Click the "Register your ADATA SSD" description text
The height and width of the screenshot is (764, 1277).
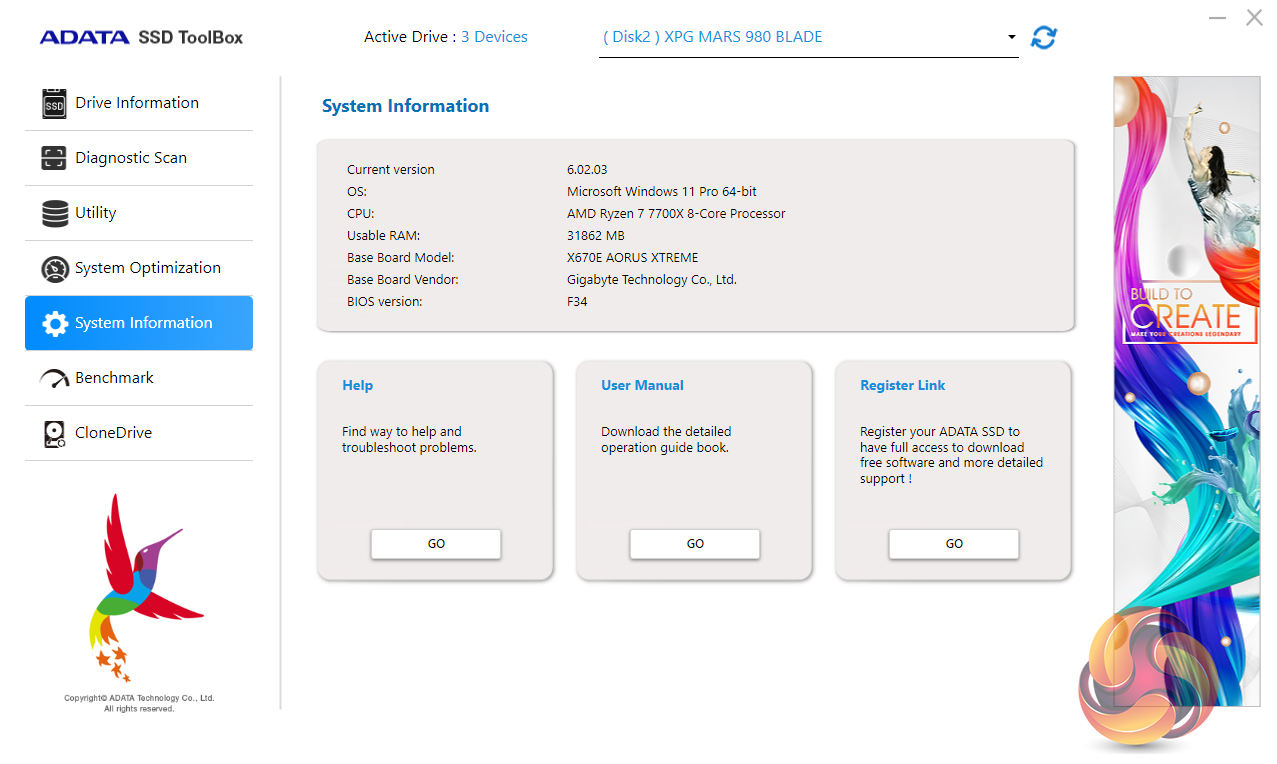click(x=951, y=455)
